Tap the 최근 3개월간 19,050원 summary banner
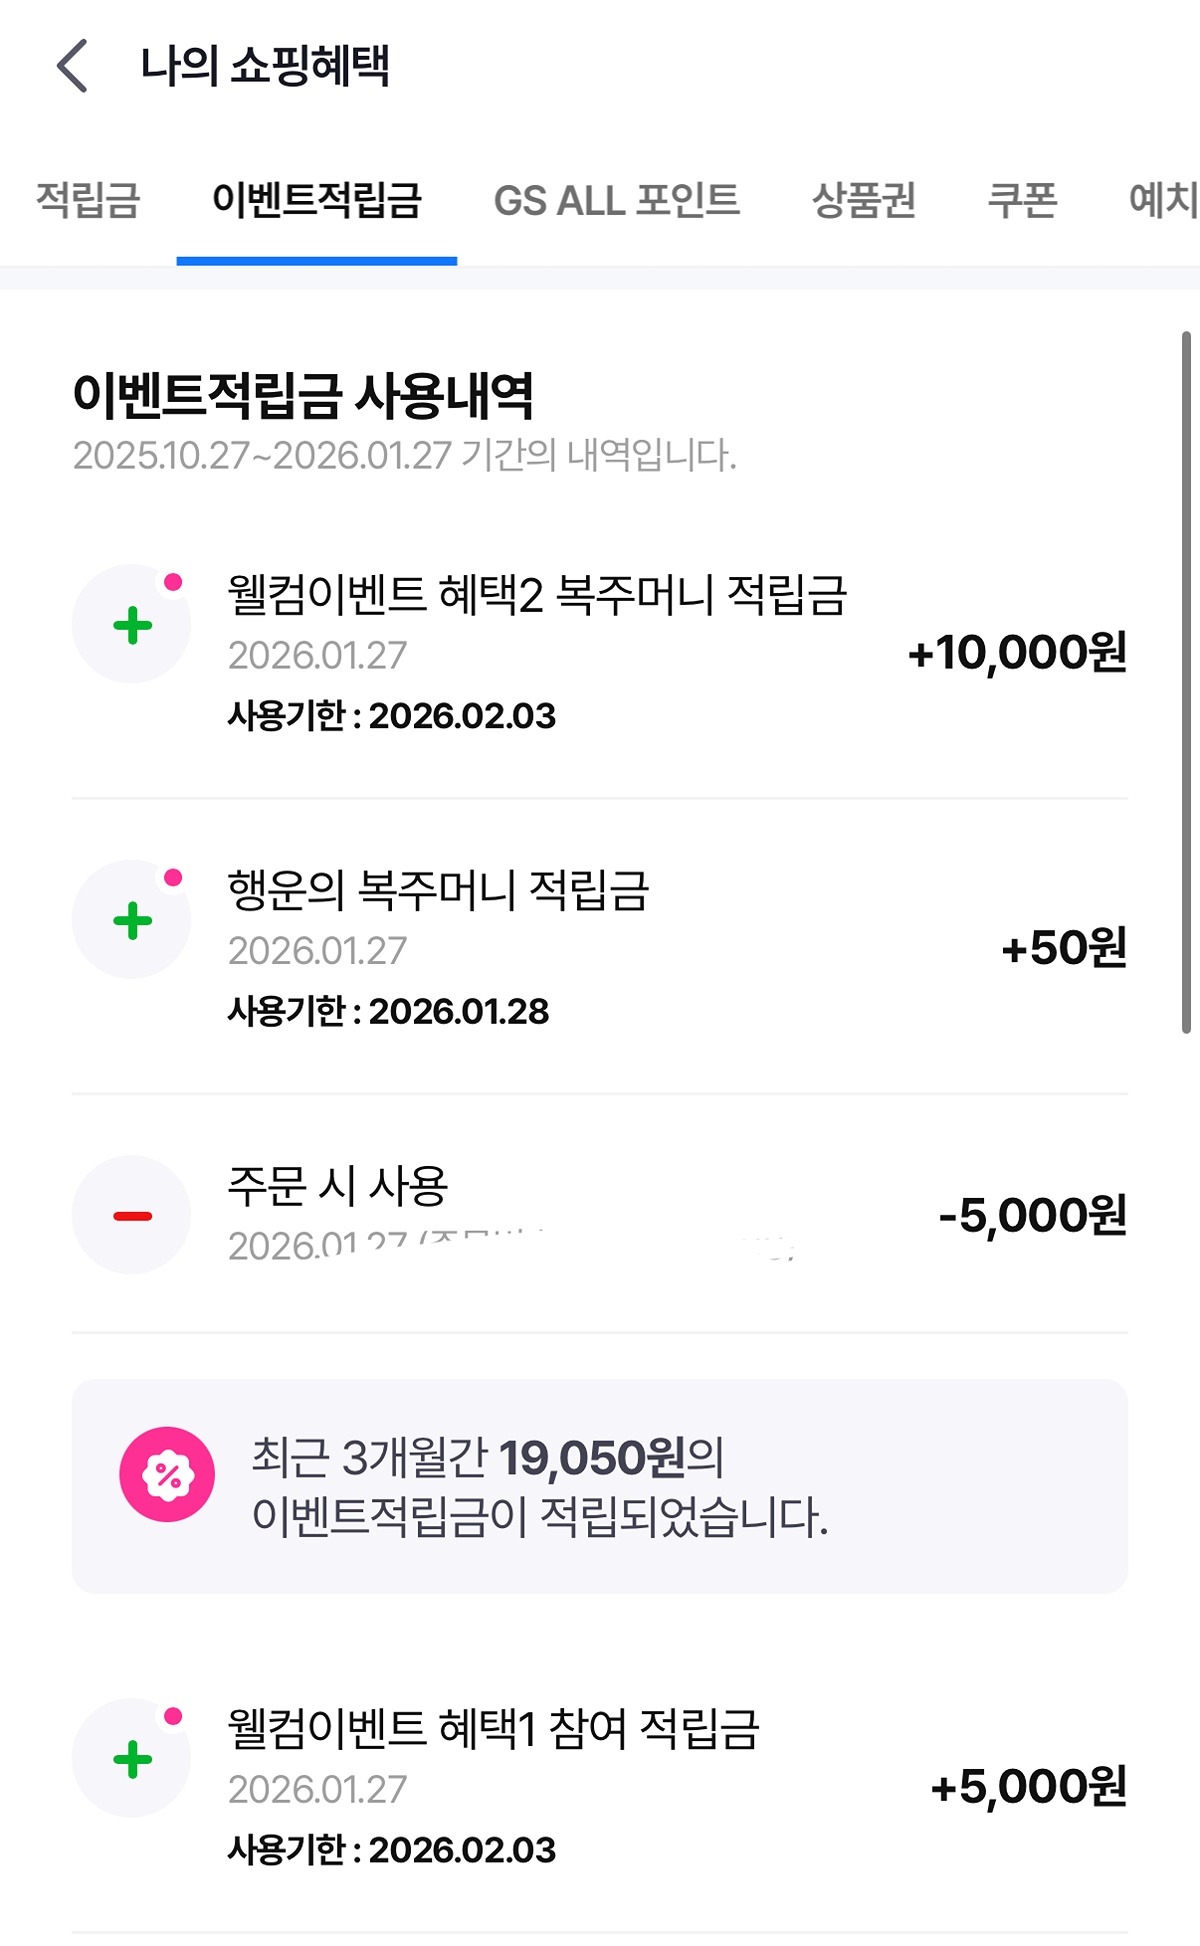The image size is (1200, 1946). [600, 1486]
